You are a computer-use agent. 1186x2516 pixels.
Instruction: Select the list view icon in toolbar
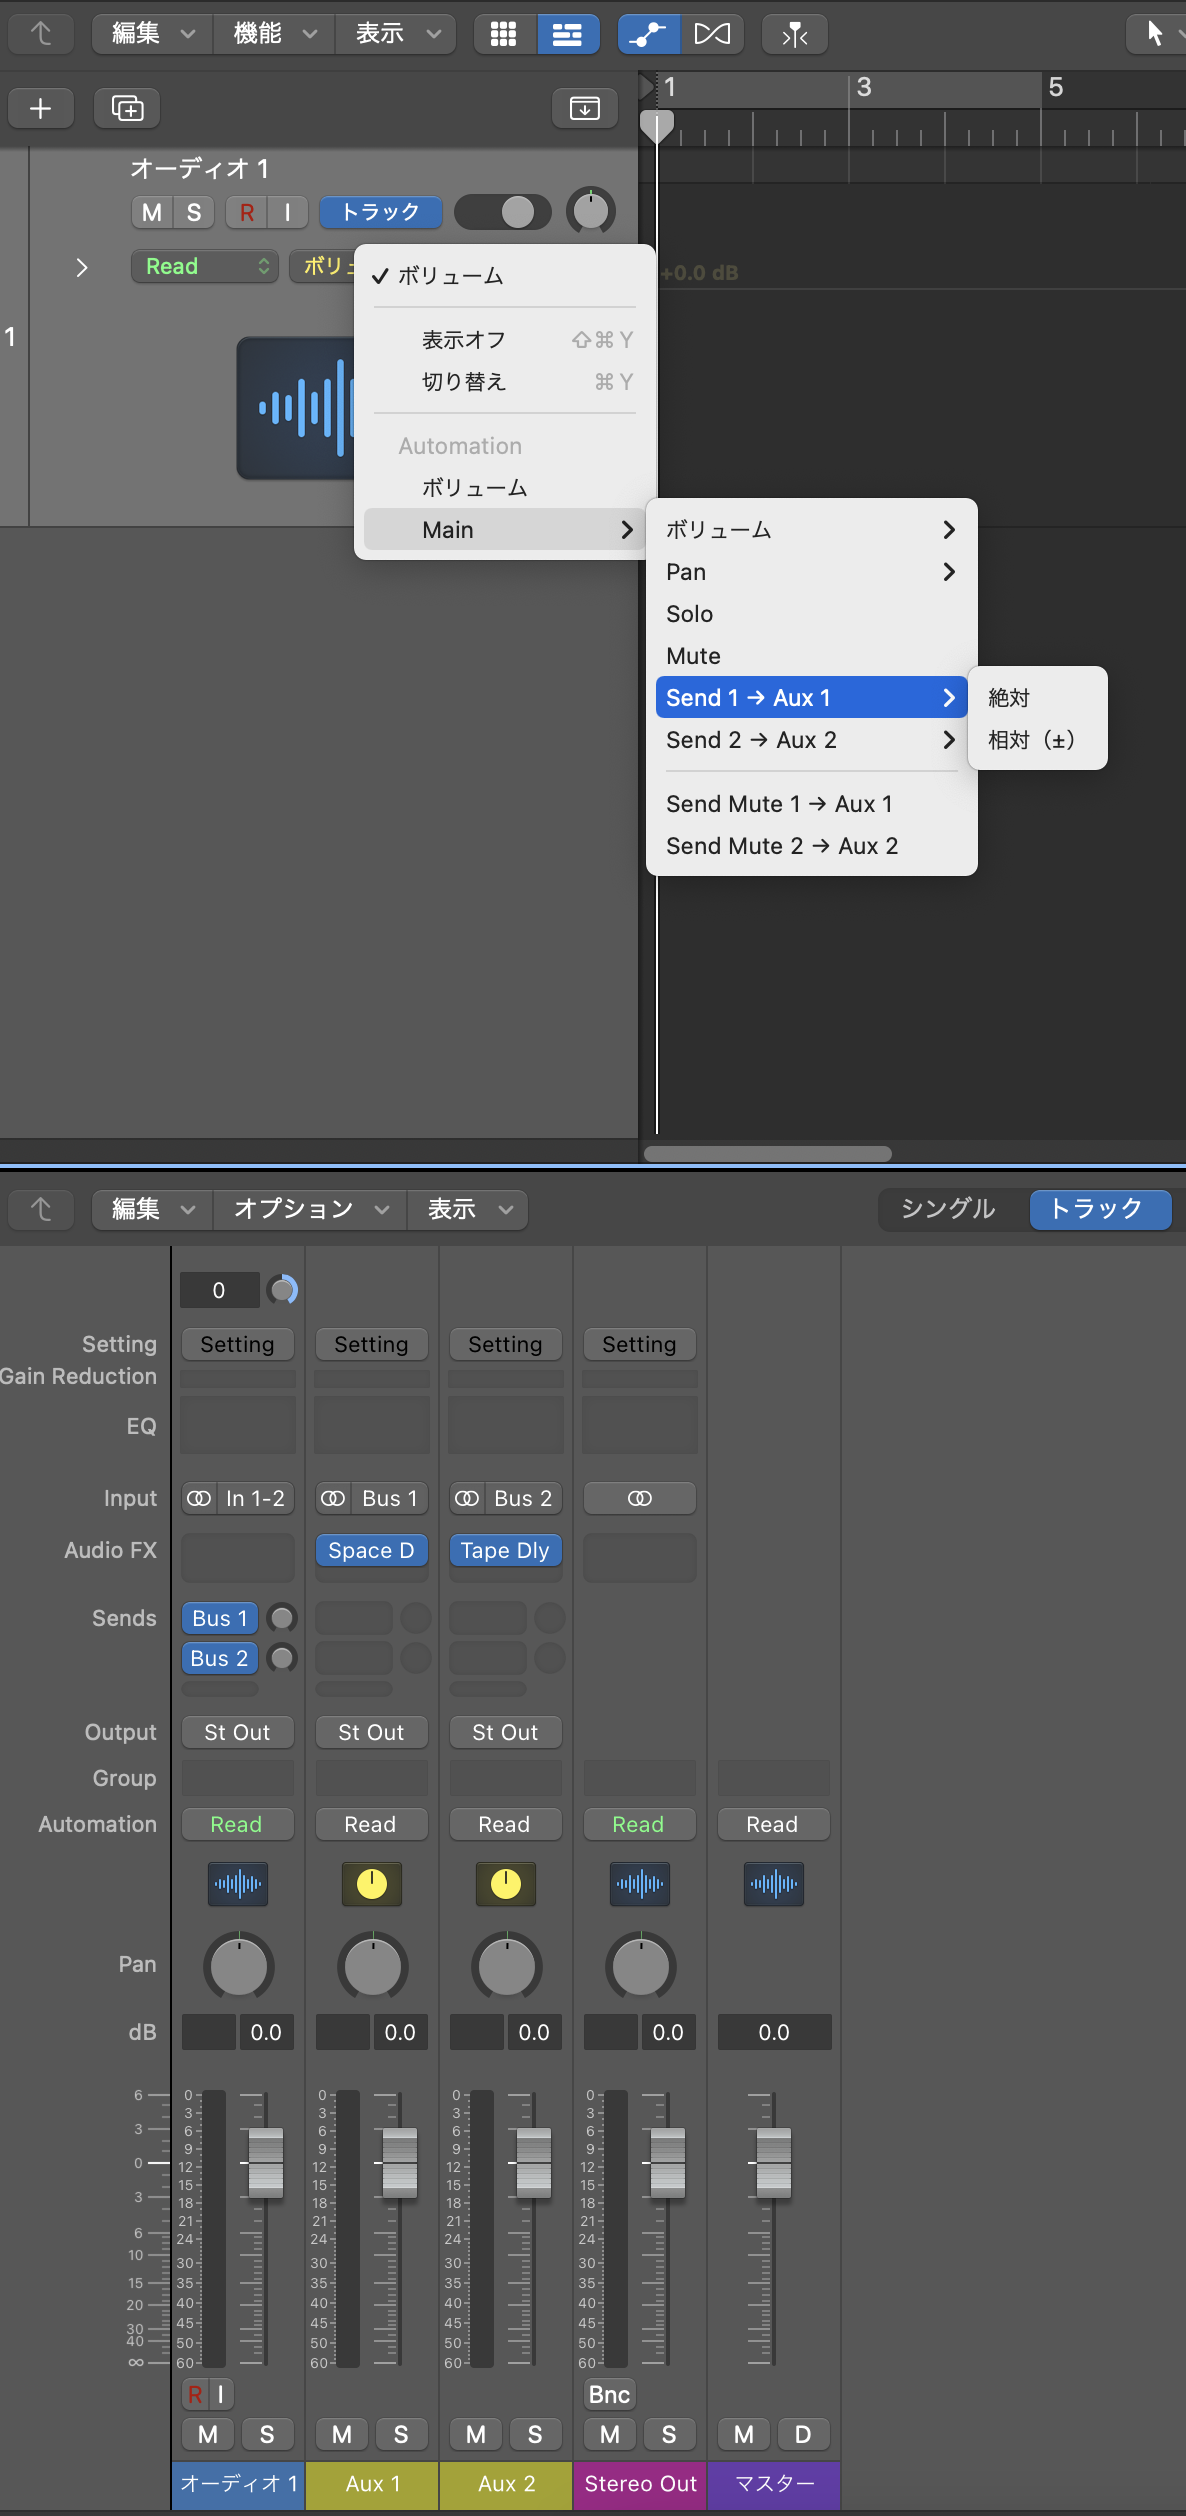pyautogui.click(x=567, y=34)
